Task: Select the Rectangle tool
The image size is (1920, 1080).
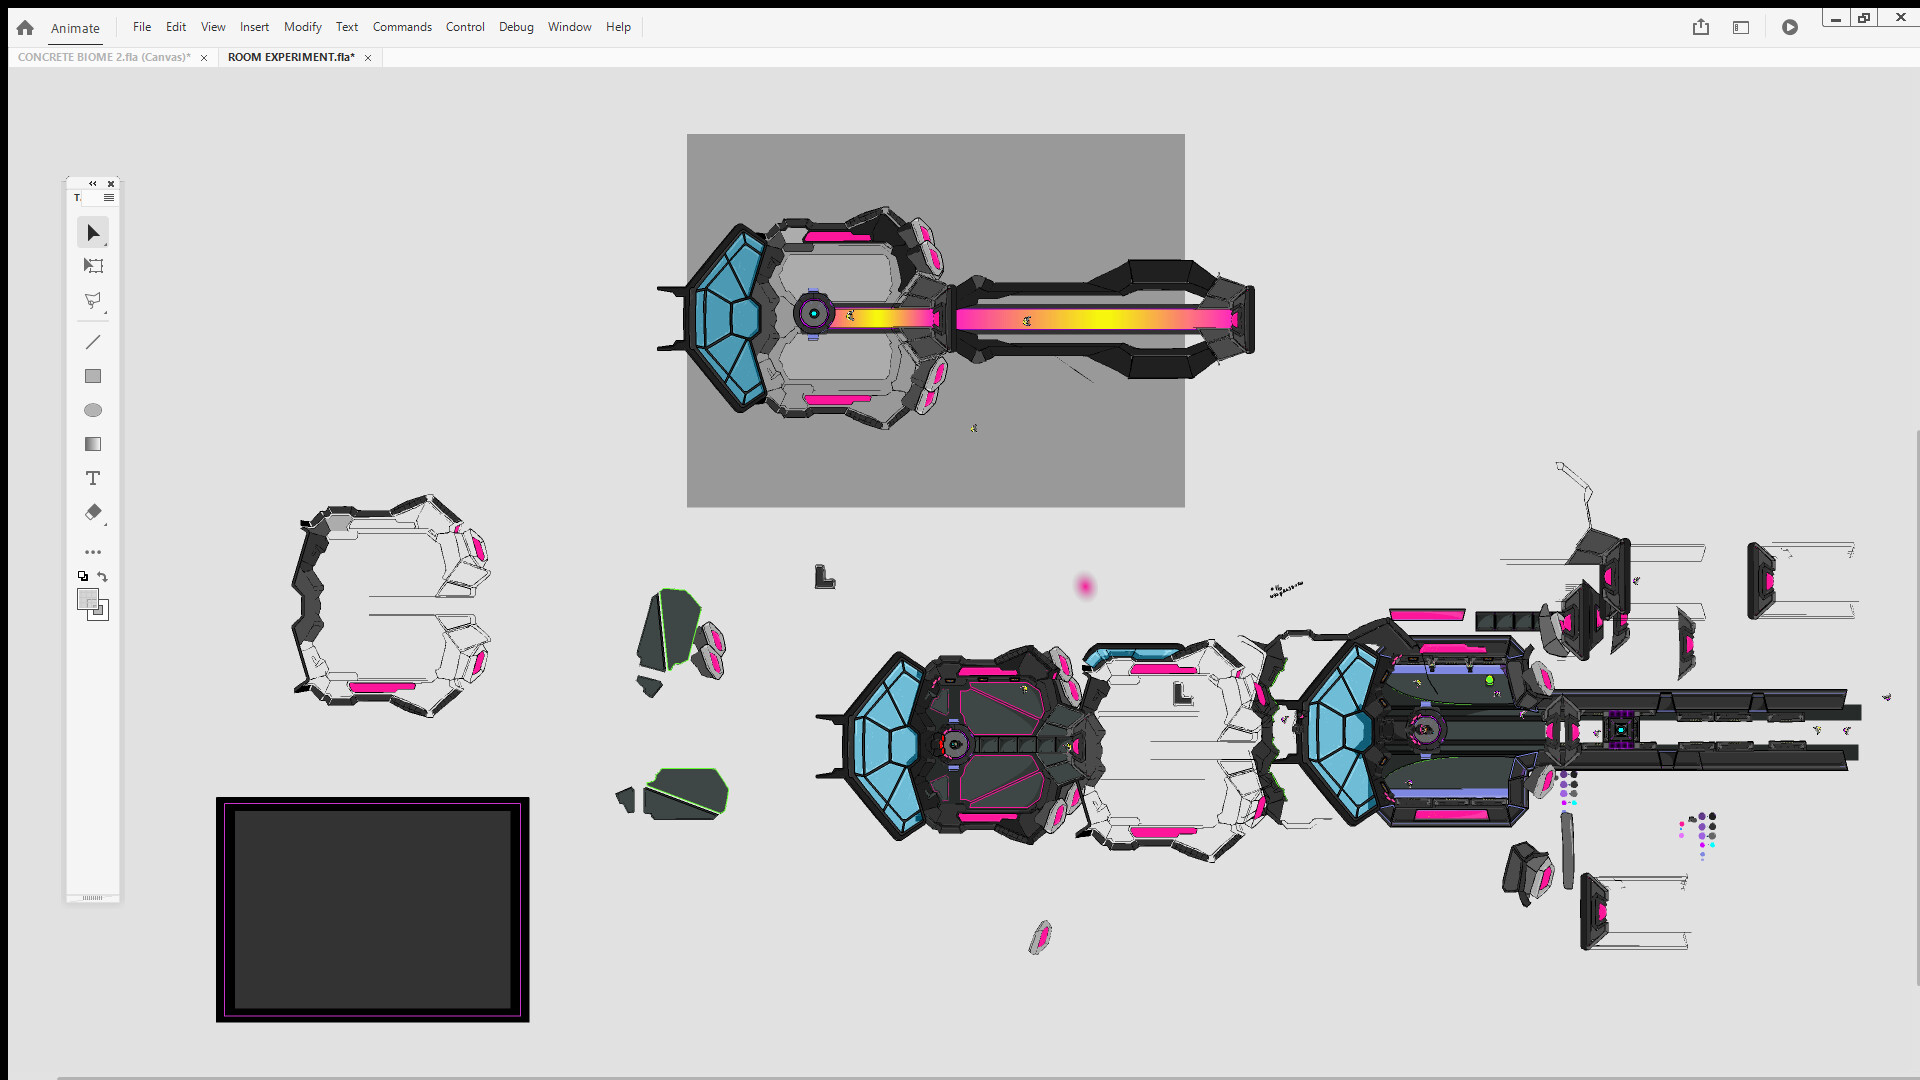Action: tap(93, 376)
